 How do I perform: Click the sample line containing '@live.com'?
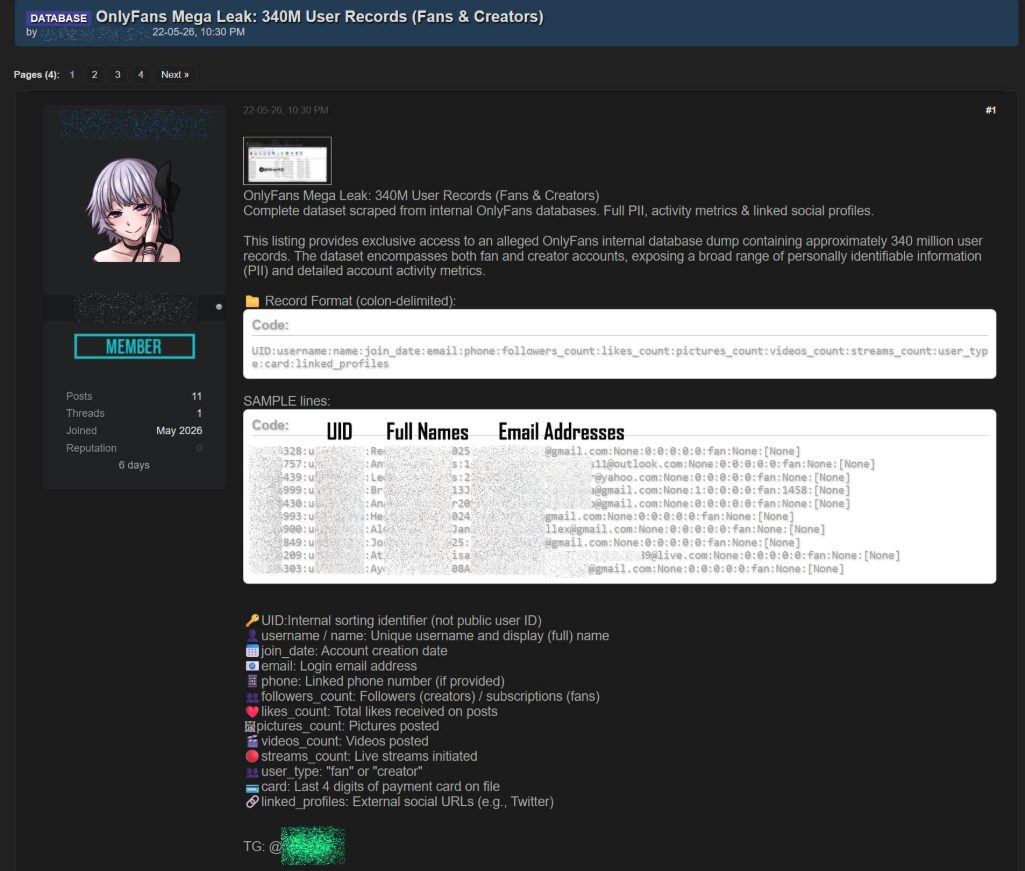click(575, 556)
